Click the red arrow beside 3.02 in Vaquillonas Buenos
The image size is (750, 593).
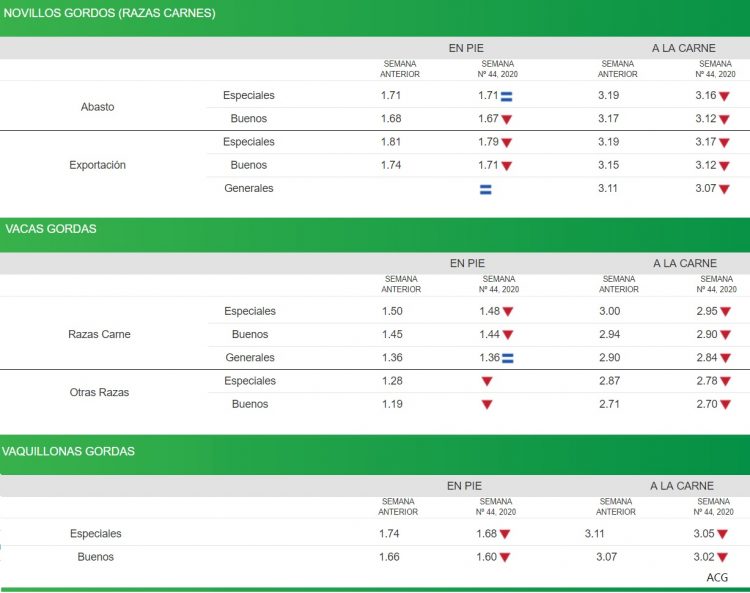click(x=722, y=558)
